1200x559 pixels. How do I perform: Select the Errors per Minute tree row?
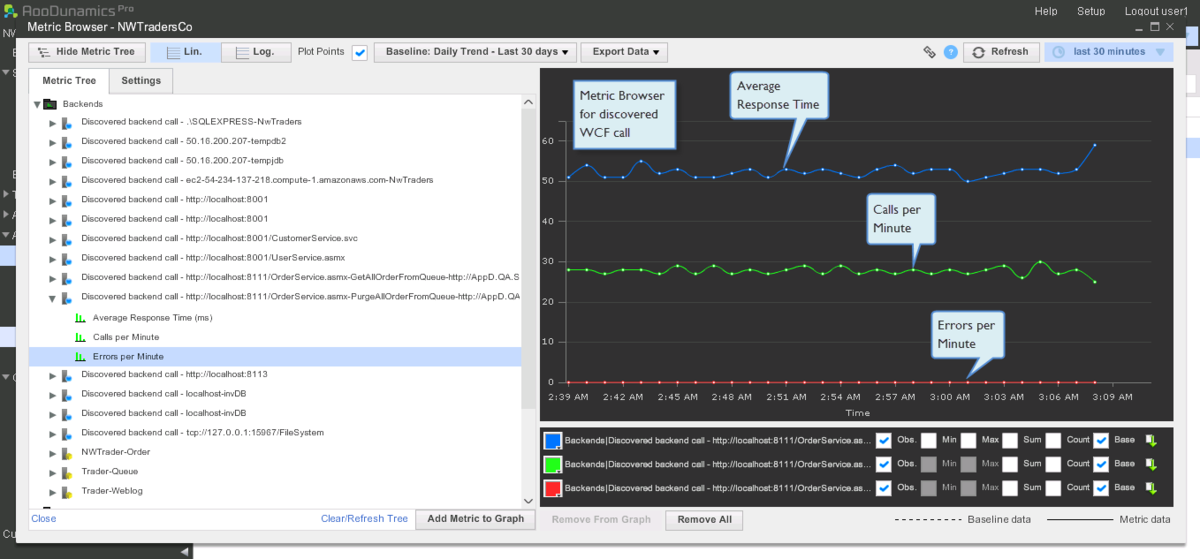click(275, 356)
